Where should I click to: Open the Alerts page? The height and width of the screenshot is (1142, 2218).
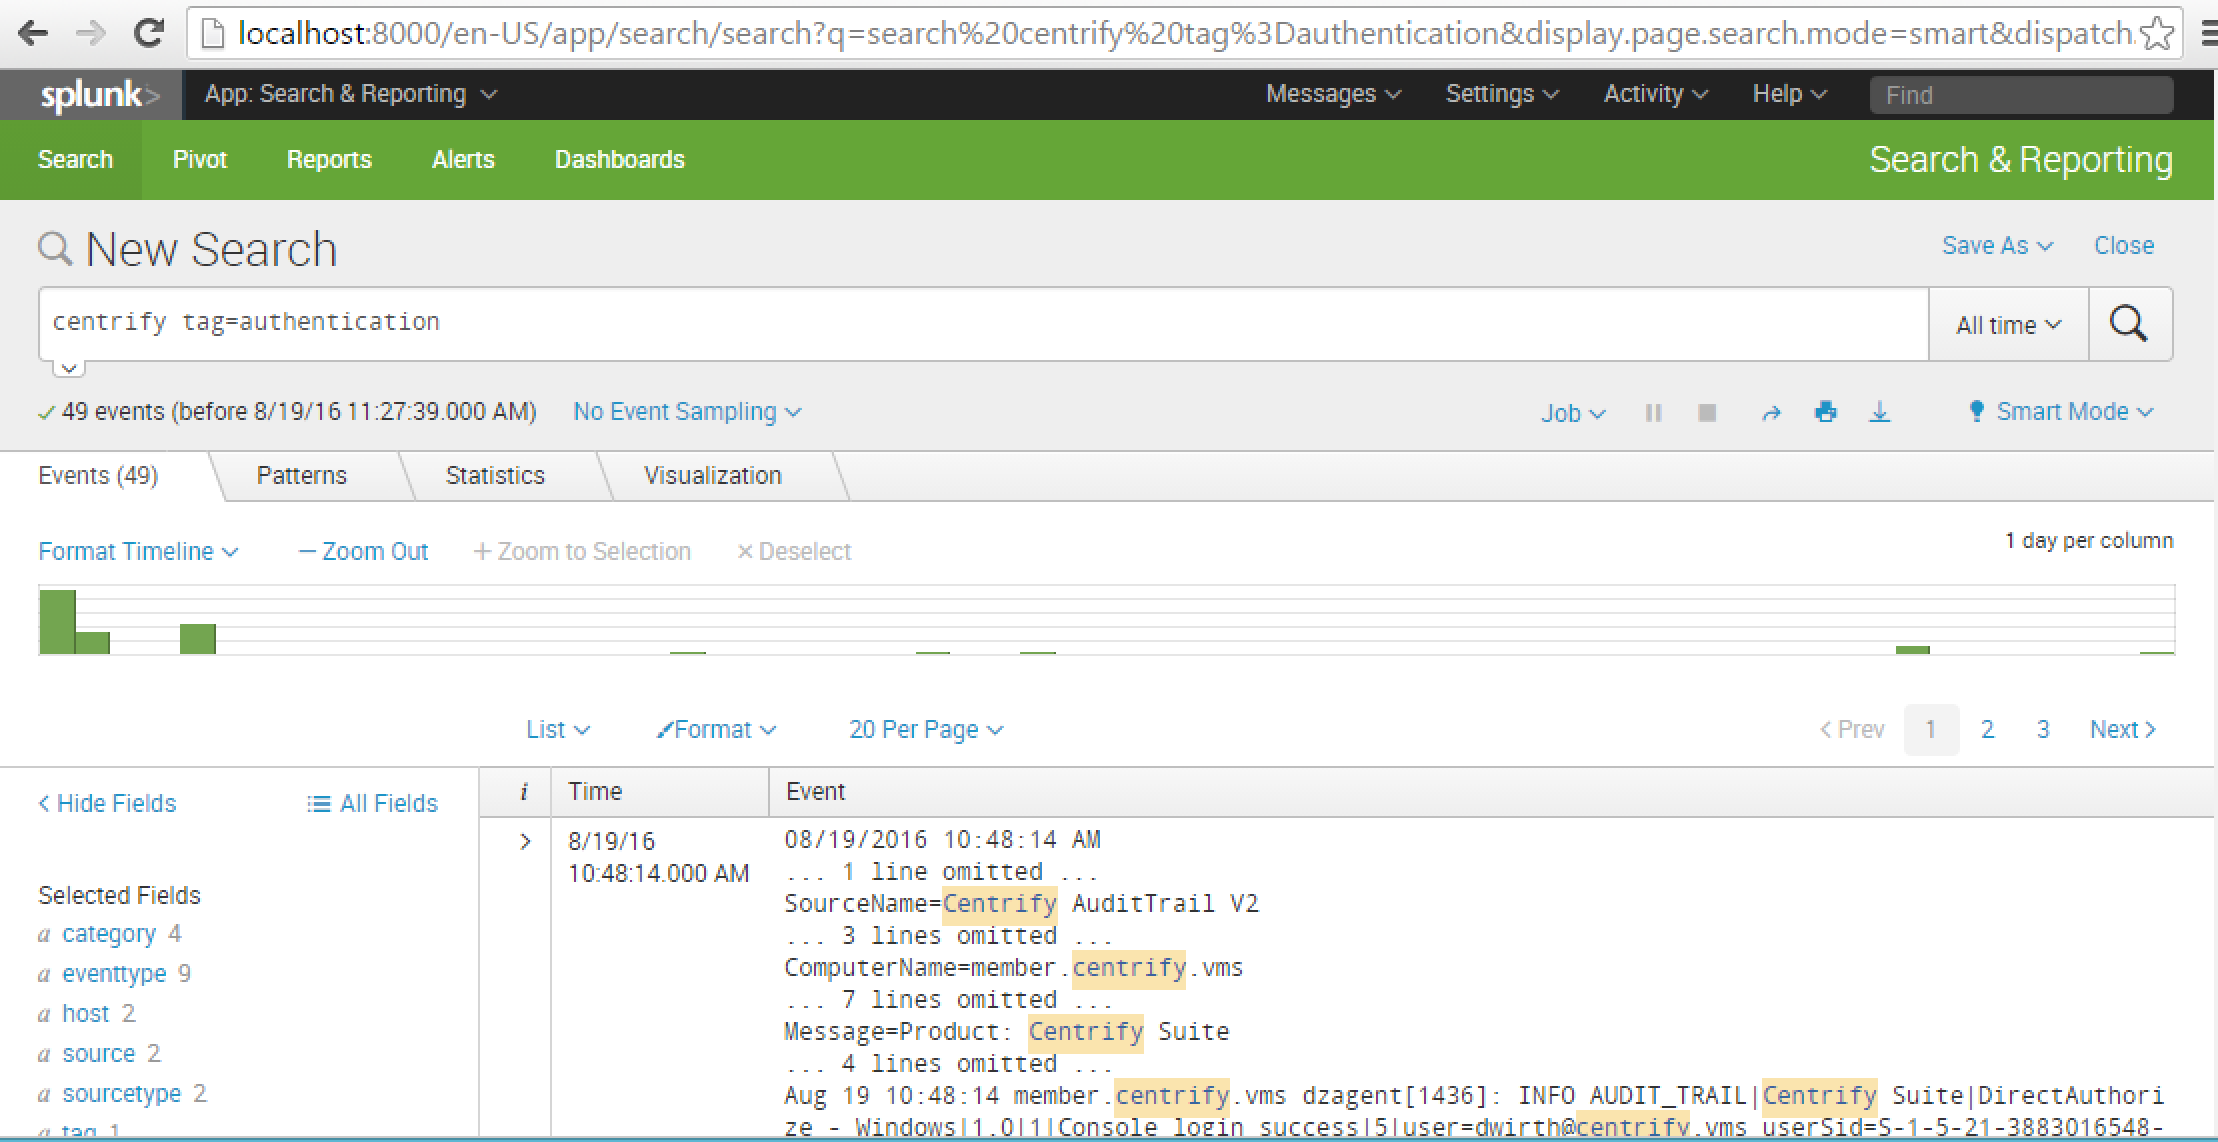[463, 160]
